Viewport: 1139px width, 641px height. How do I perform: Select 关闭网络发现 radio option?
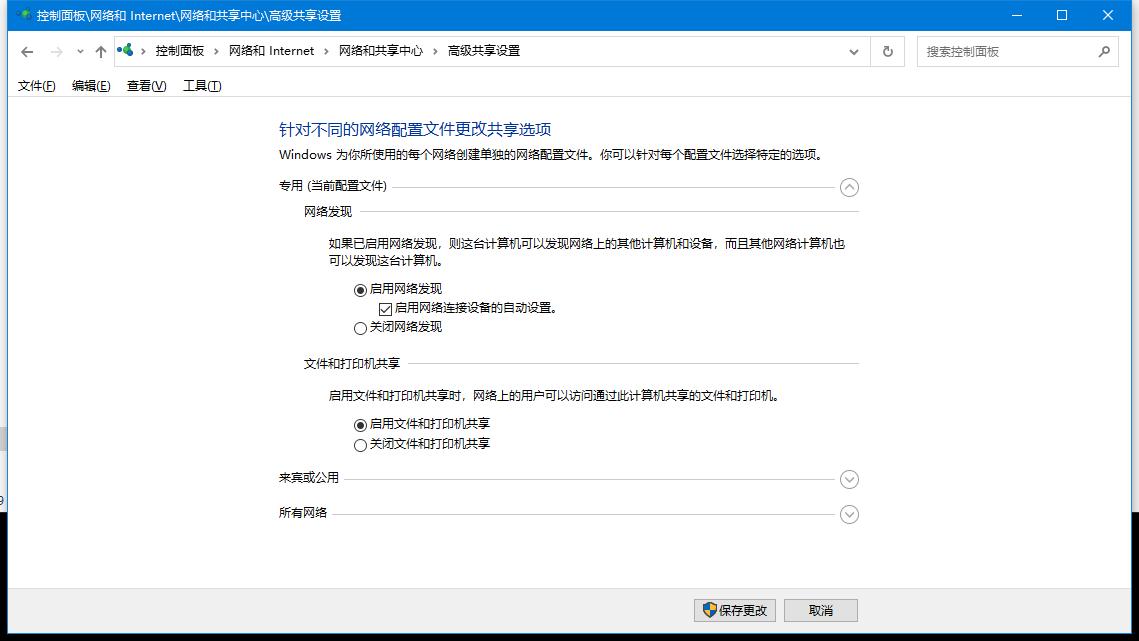(x=360, y=328)
